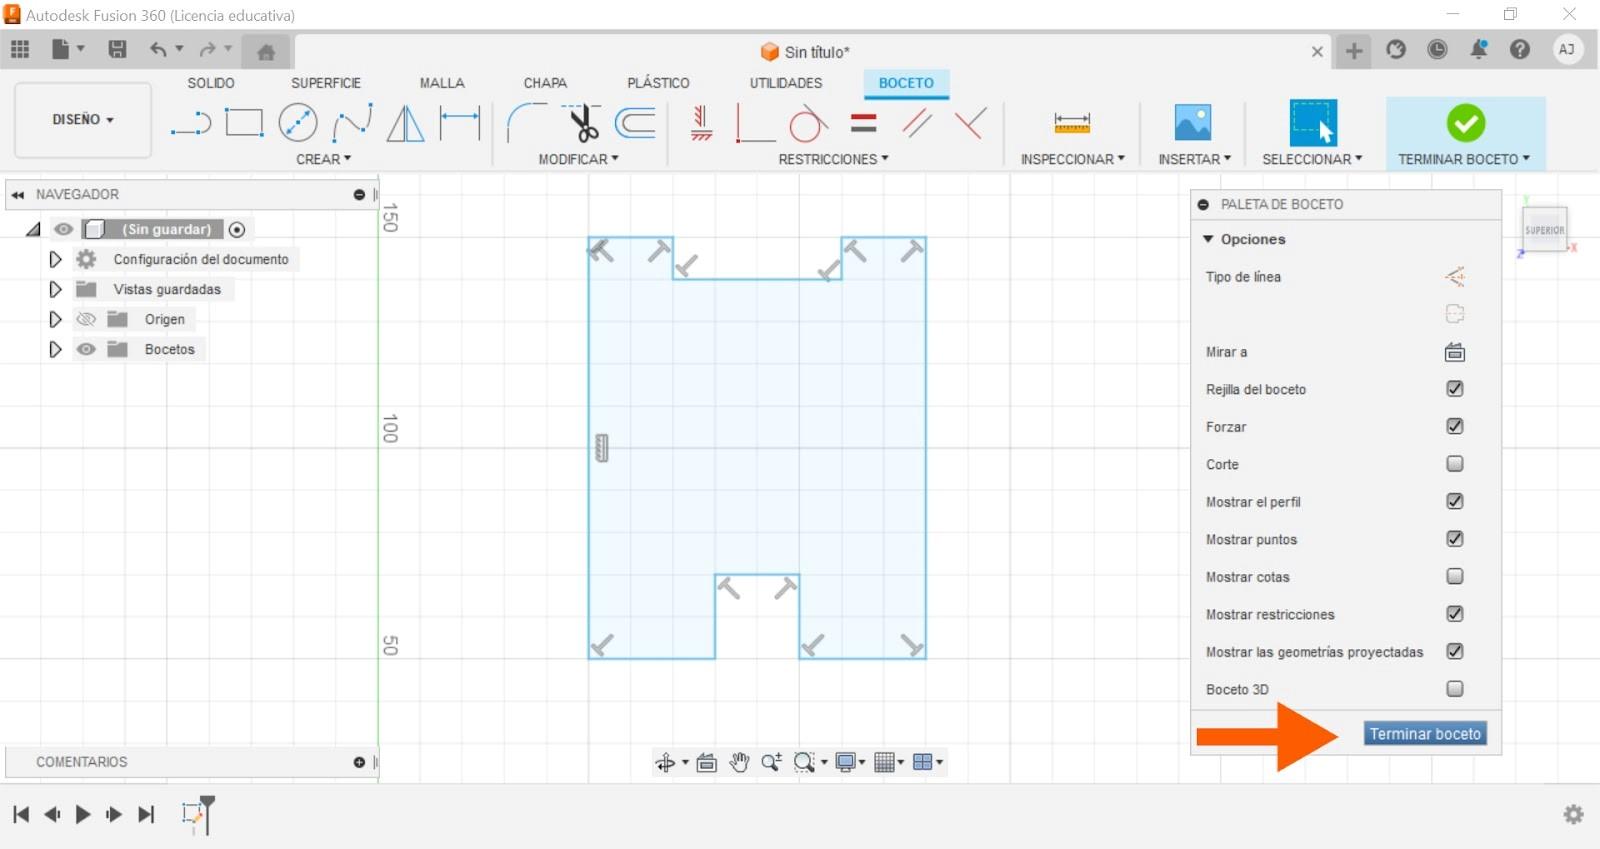Switch to the SUPERFICIE tab
Image resolution: width=1600 pixels, height=849 pixels.
click(326, 83)
